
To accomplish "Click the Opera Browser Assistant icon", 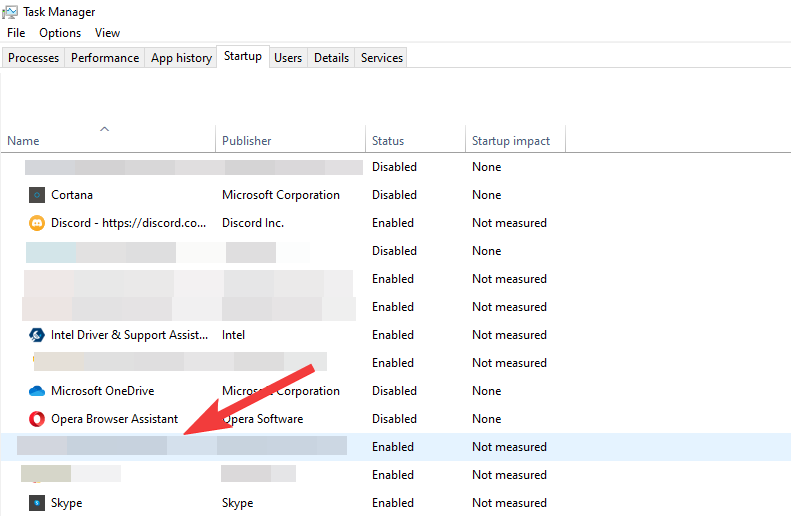I will tap(37, 419).
